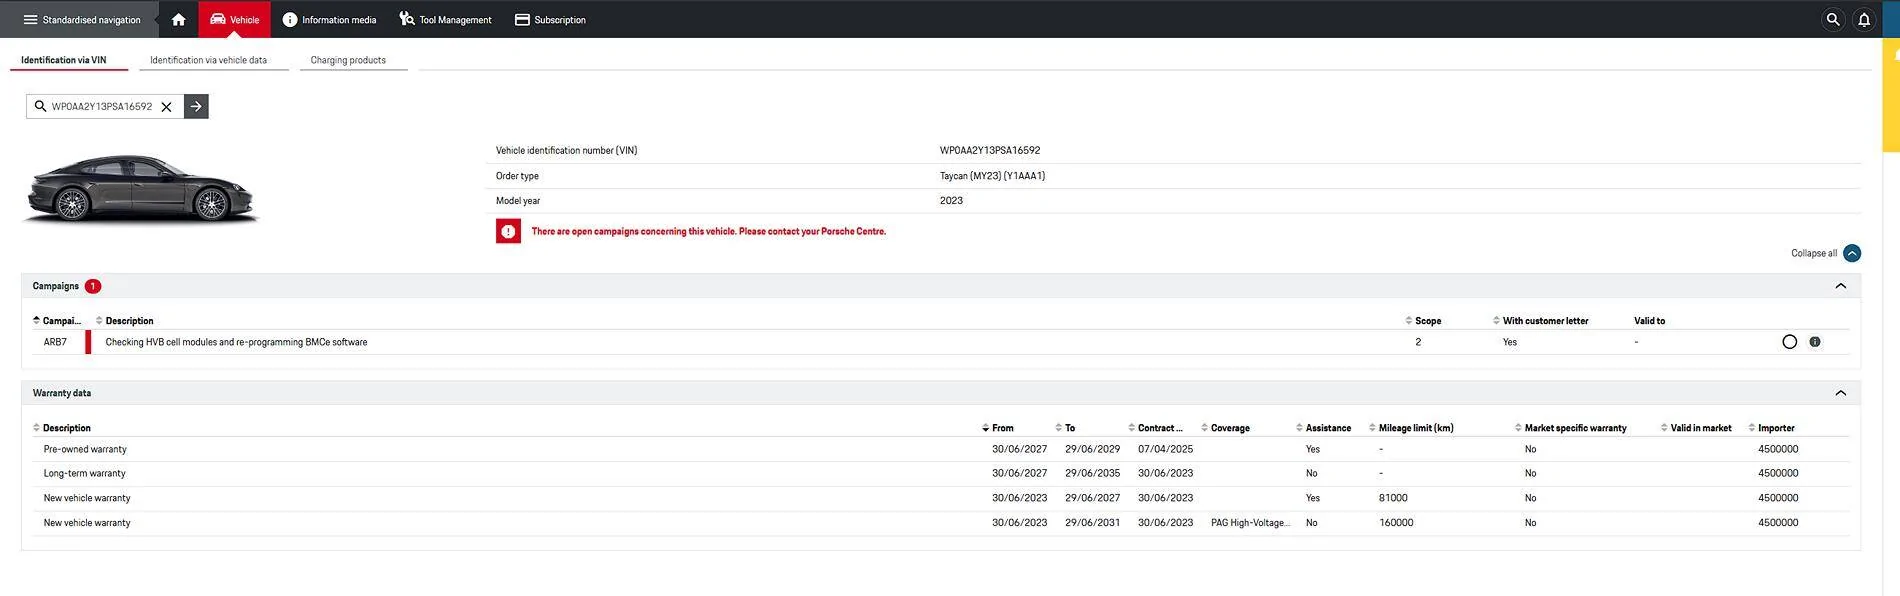Open the Vehicle tab

[234, 19]
